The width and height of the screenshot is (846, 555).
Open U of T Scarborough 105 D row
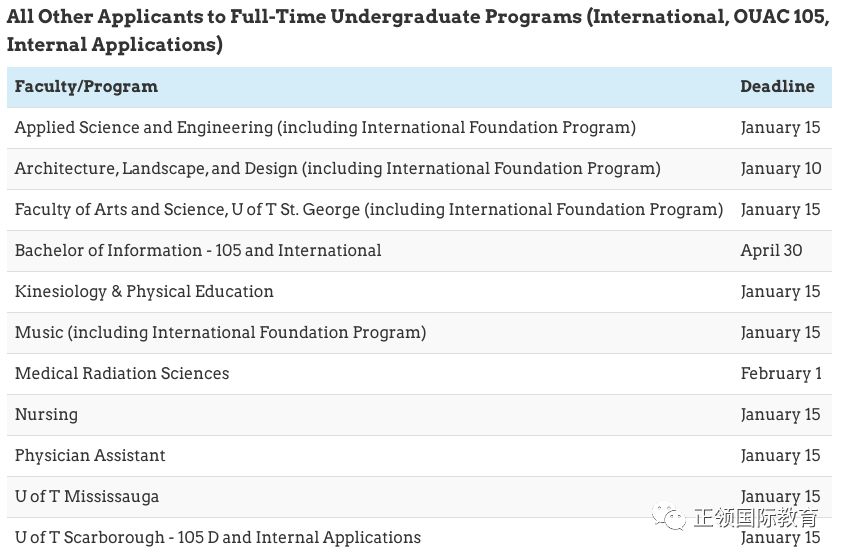419,537
